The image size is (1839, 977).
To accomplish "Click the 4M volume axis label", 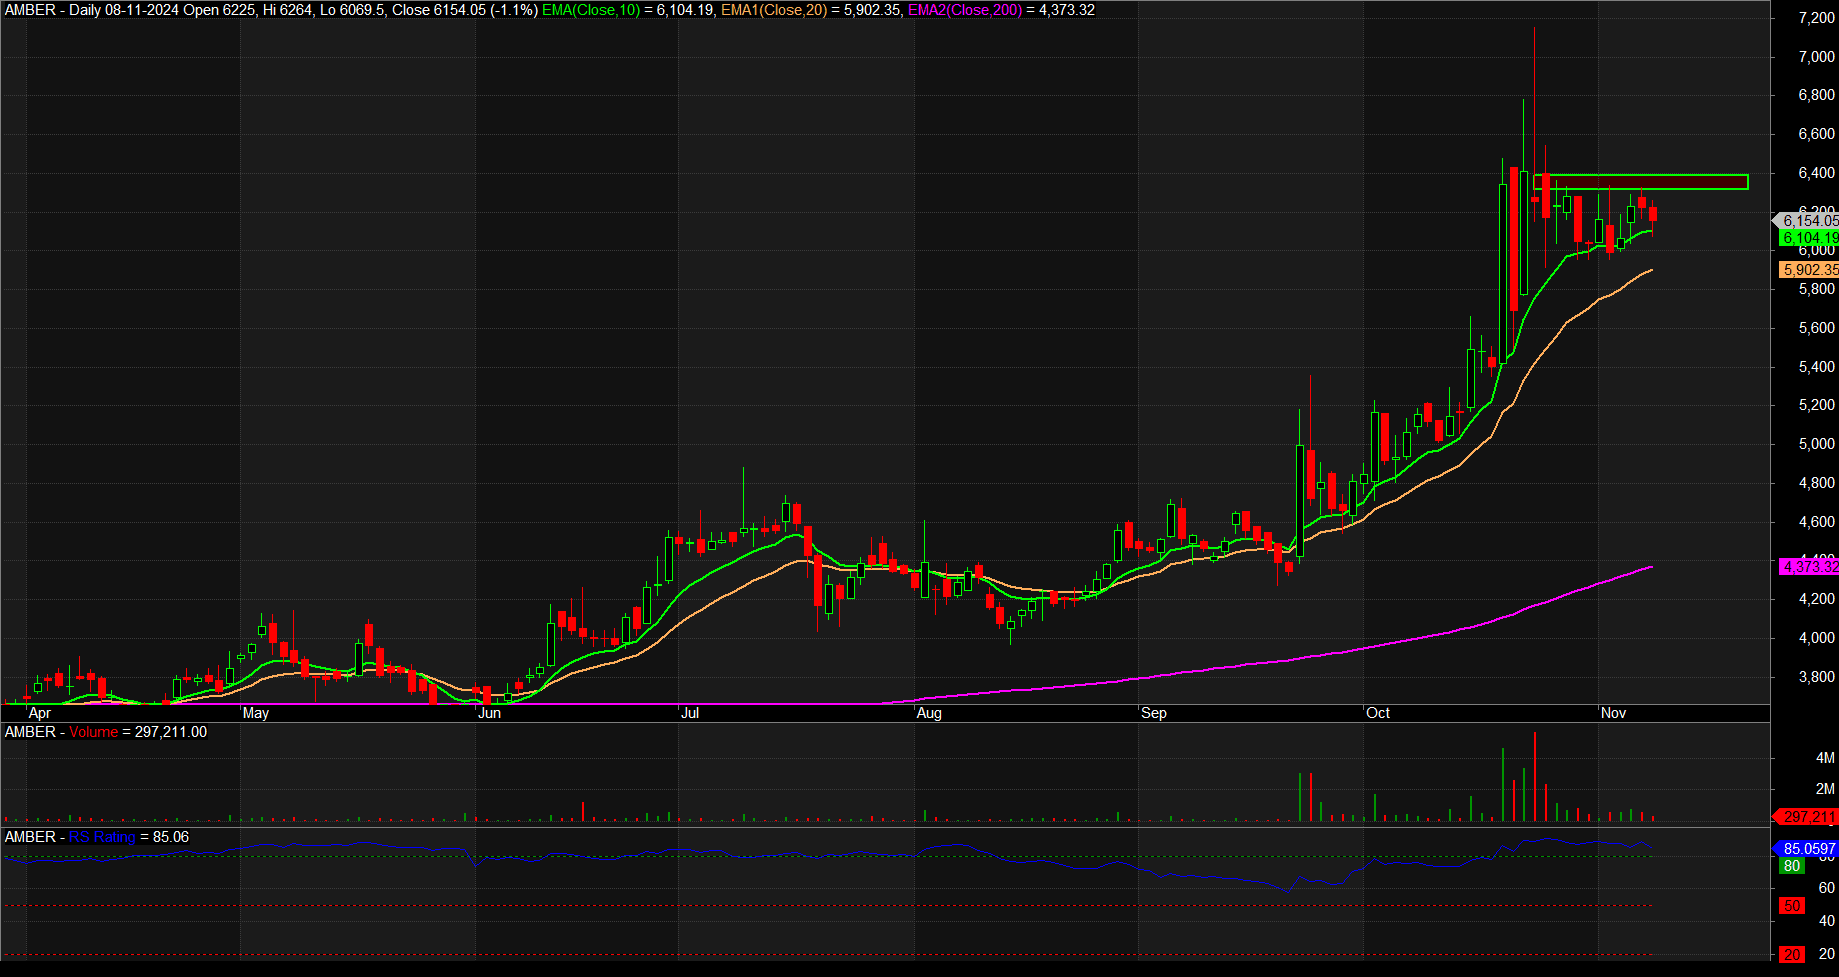I will tap(1825, 758).
